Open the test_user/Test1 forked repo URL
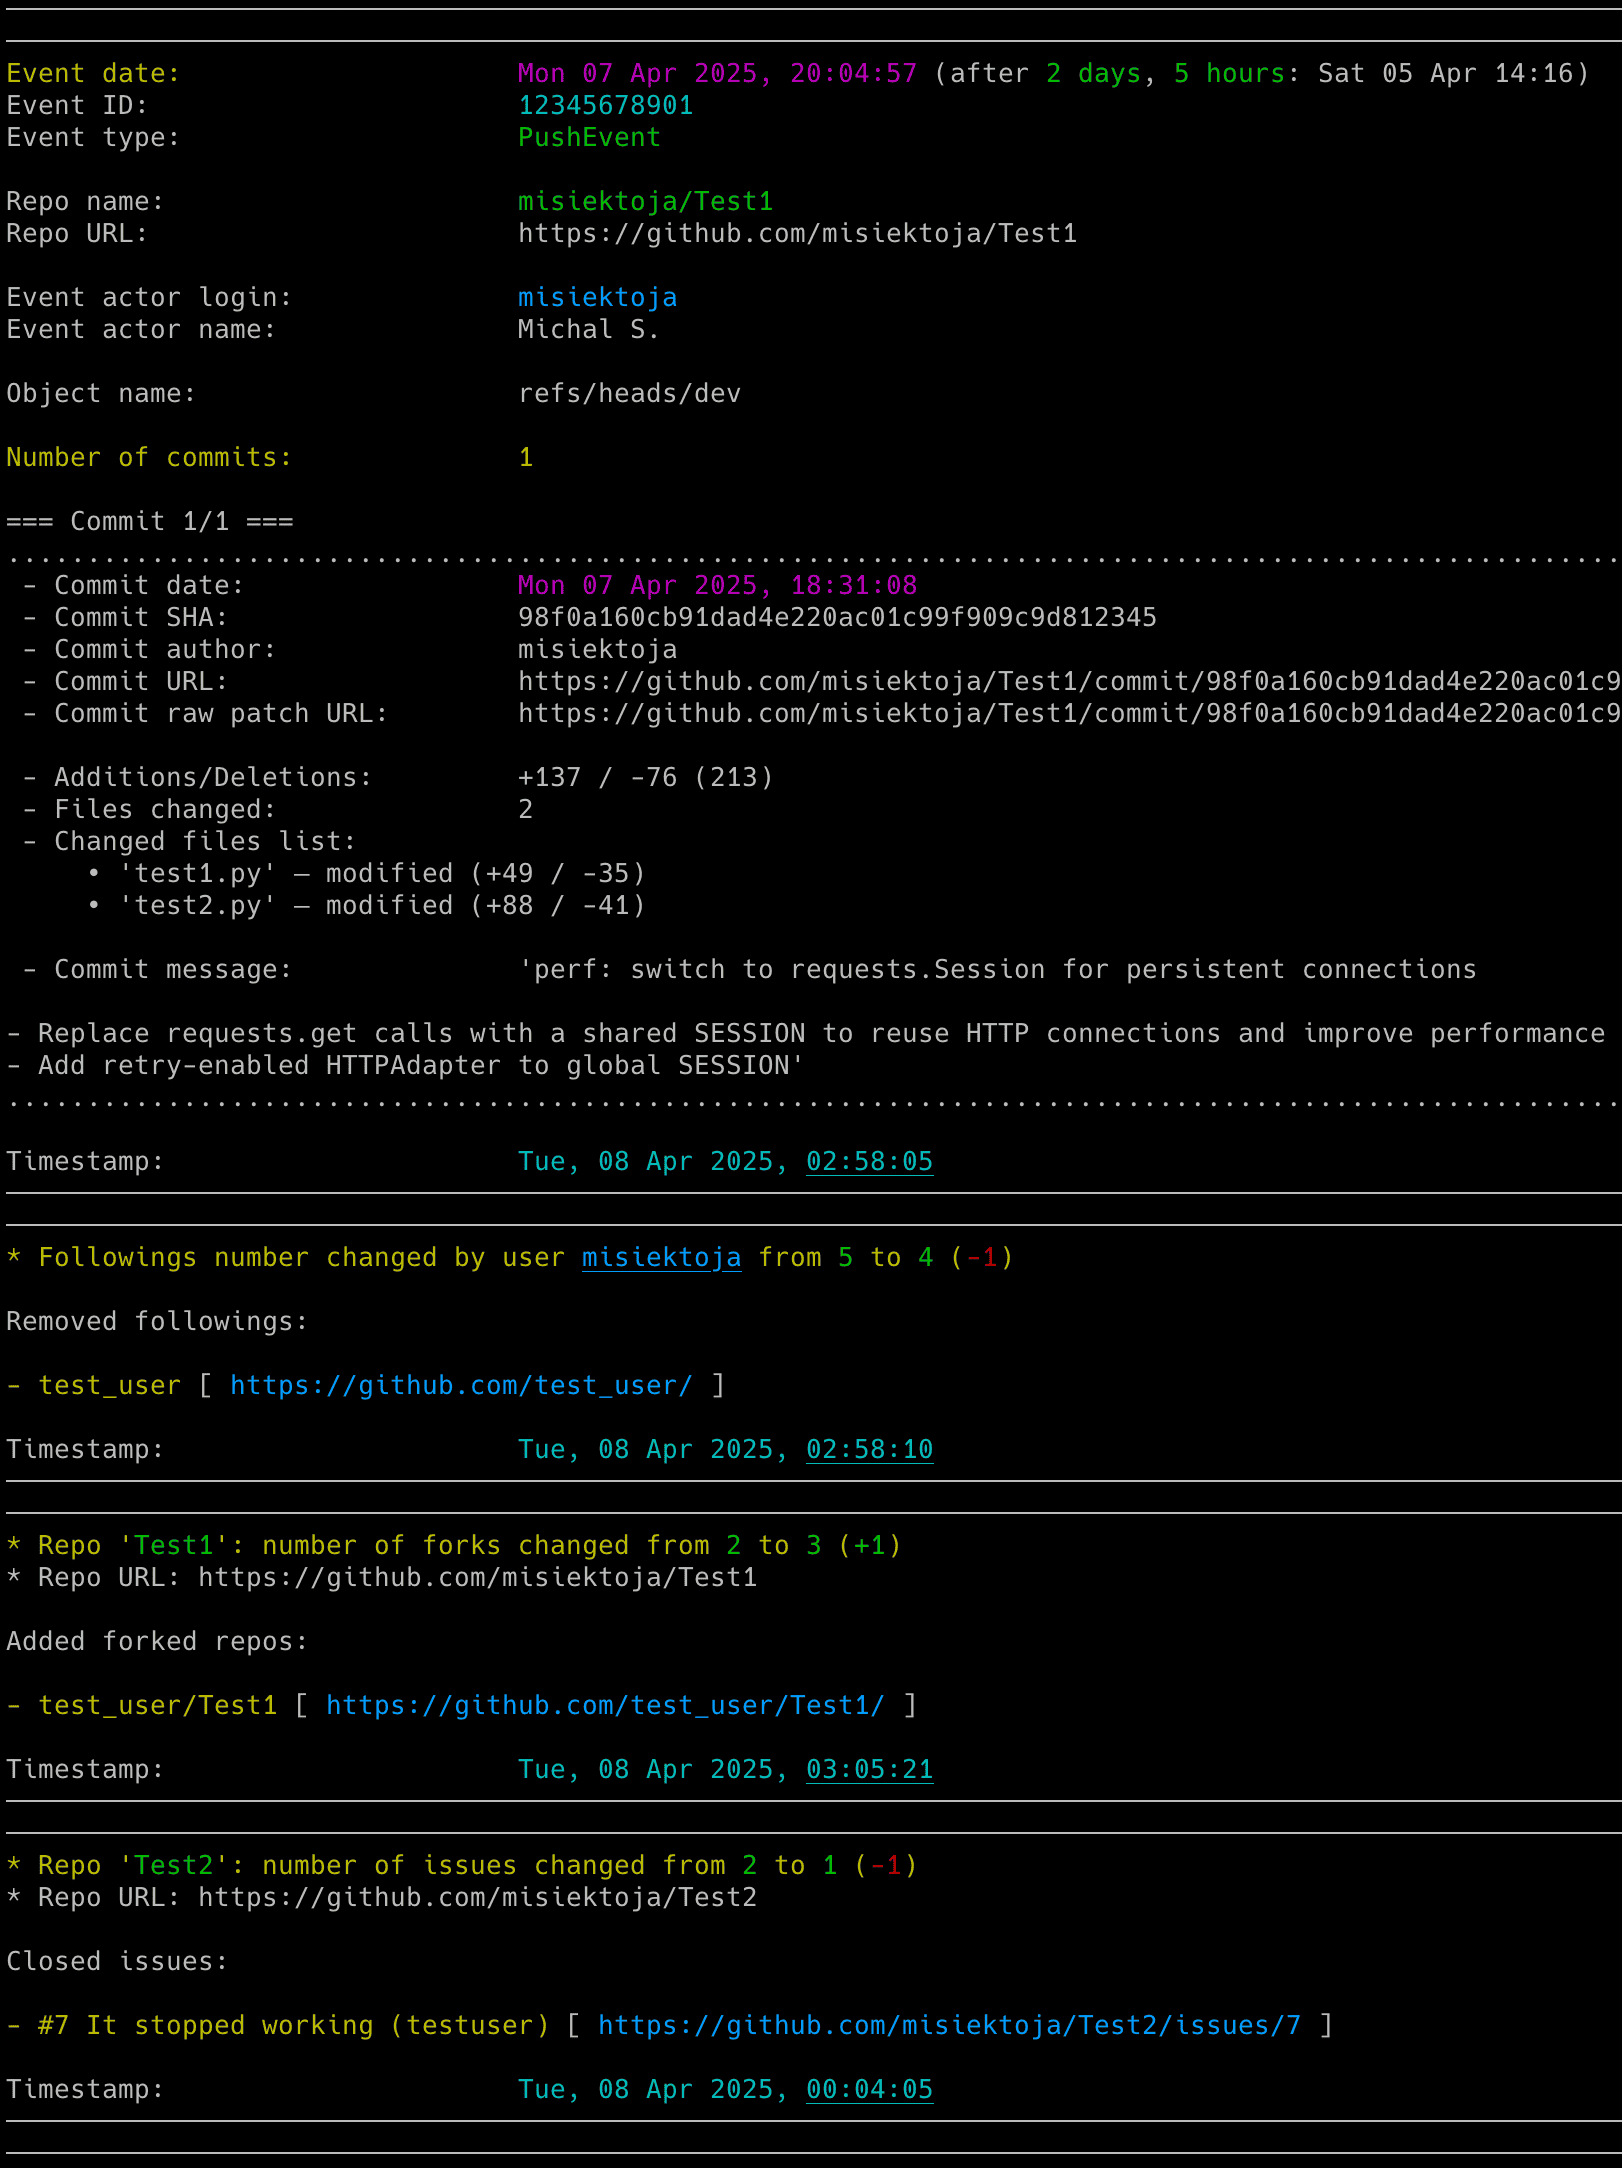 tap(604, 1705)
